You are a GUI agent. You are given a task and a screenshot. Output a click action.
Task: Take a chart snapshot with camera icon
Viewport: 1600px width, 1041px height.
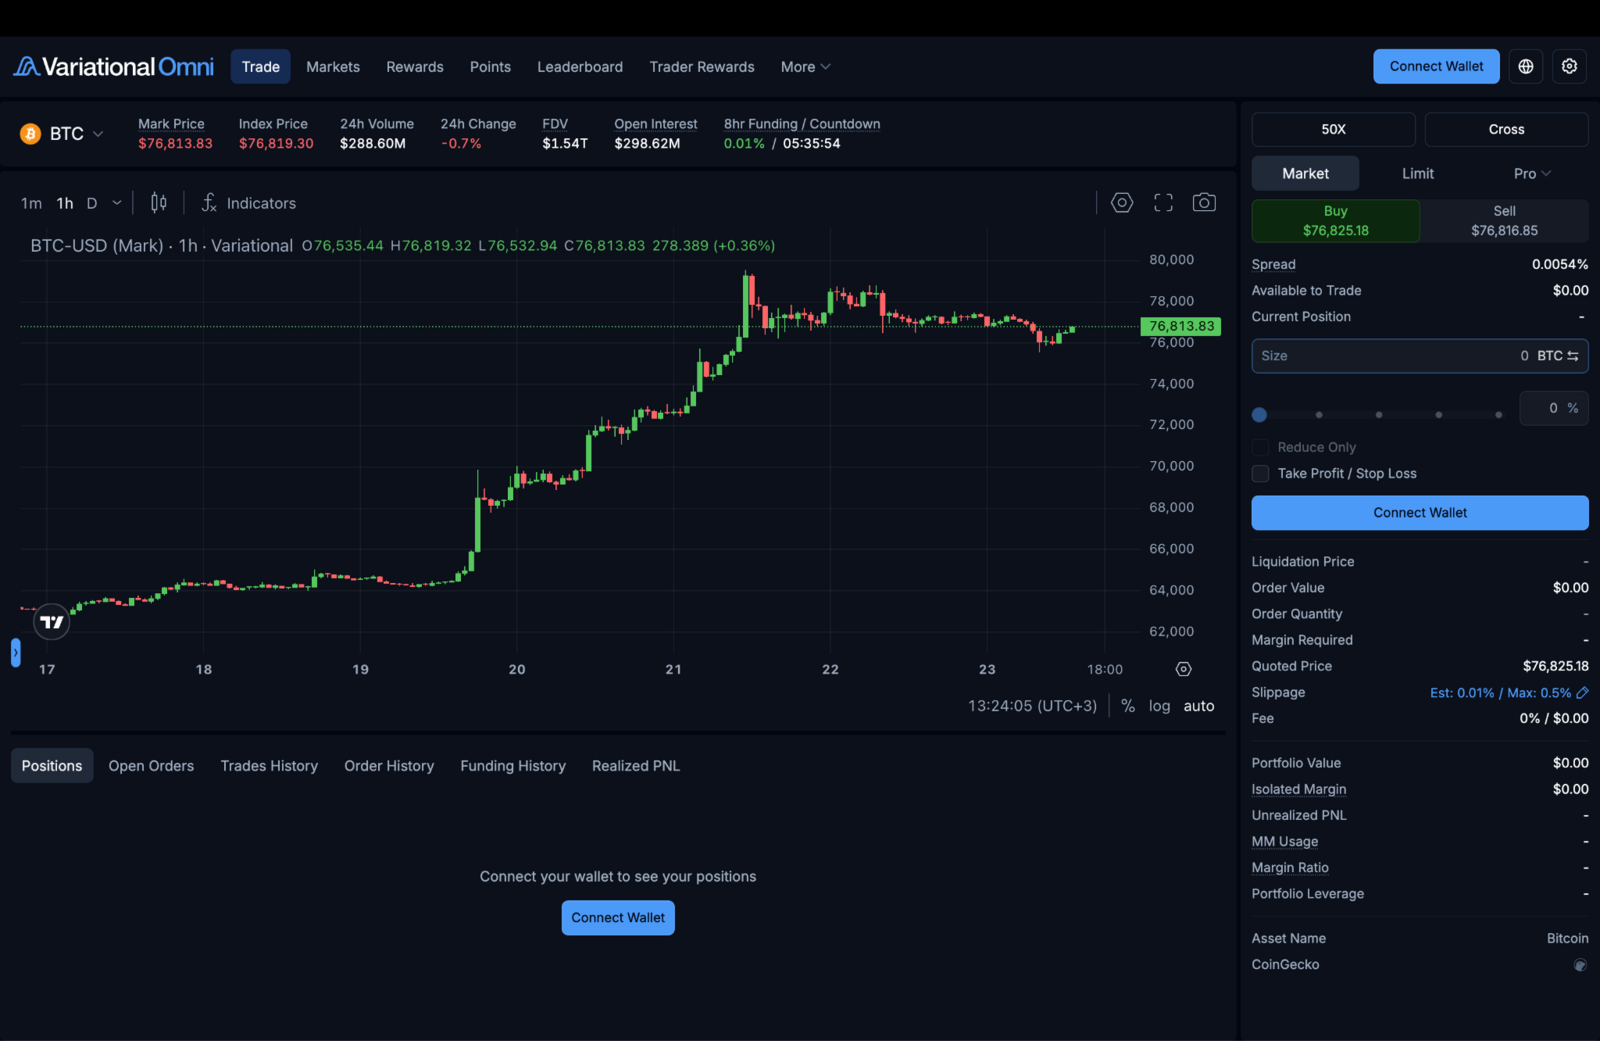[x=1204, y=203]
